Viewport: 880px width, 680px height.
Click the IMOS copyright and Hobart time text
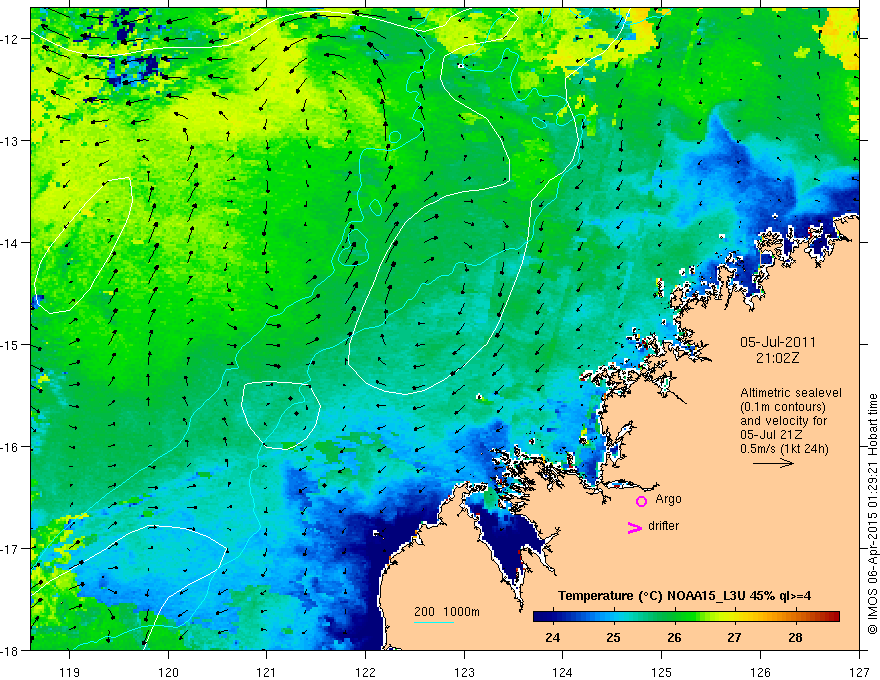point(872,514)
